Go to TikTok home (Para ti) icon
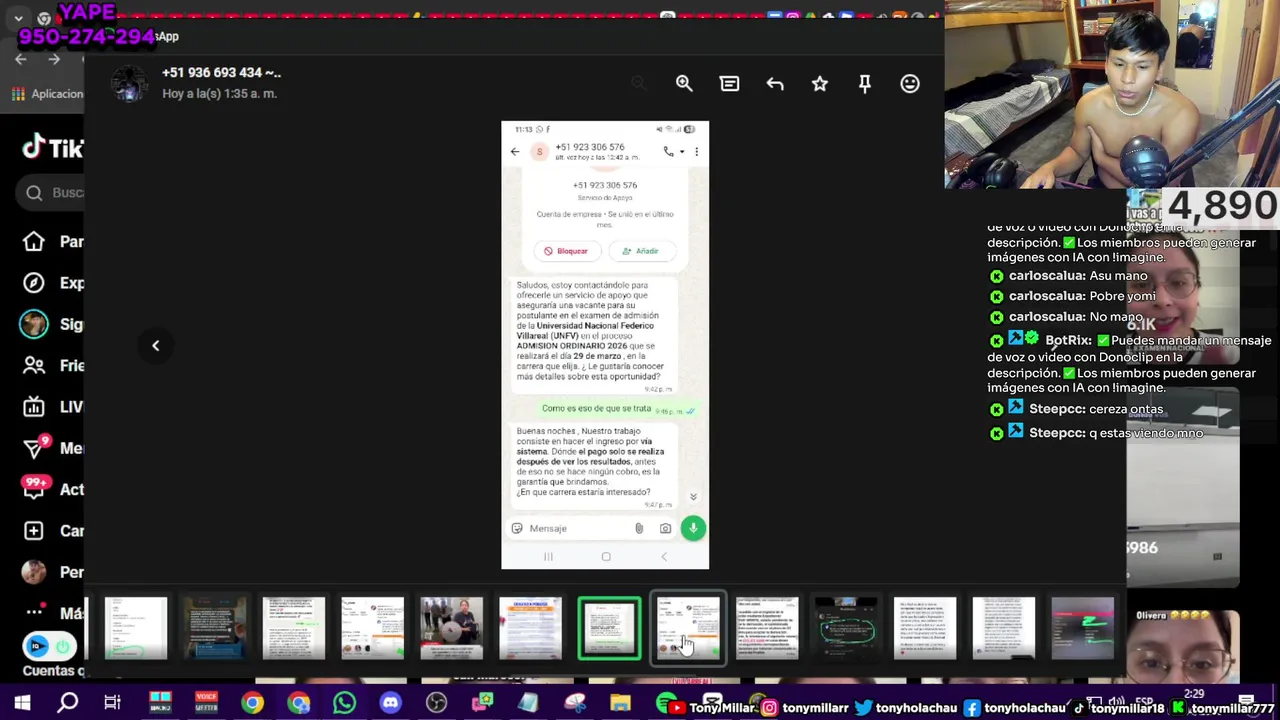Image resolution: width=1280 pixels, height=720 pixels. [x=34, y=241]
